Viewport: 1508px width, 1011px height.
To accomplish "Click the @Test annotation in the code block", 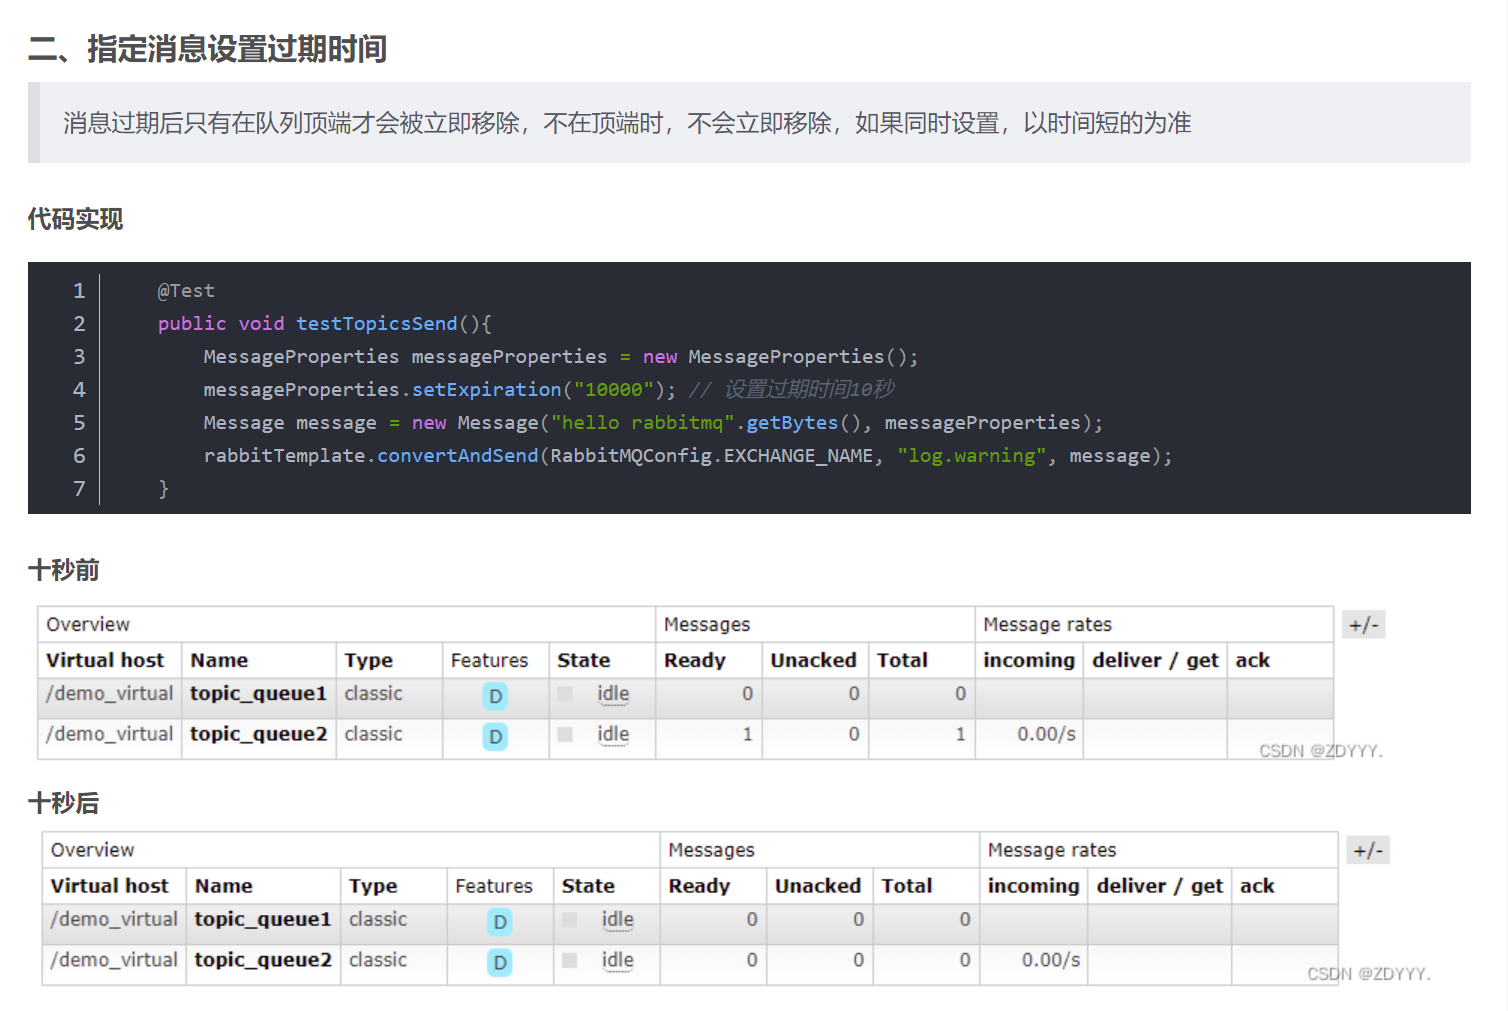I will [x=186, y=291].
